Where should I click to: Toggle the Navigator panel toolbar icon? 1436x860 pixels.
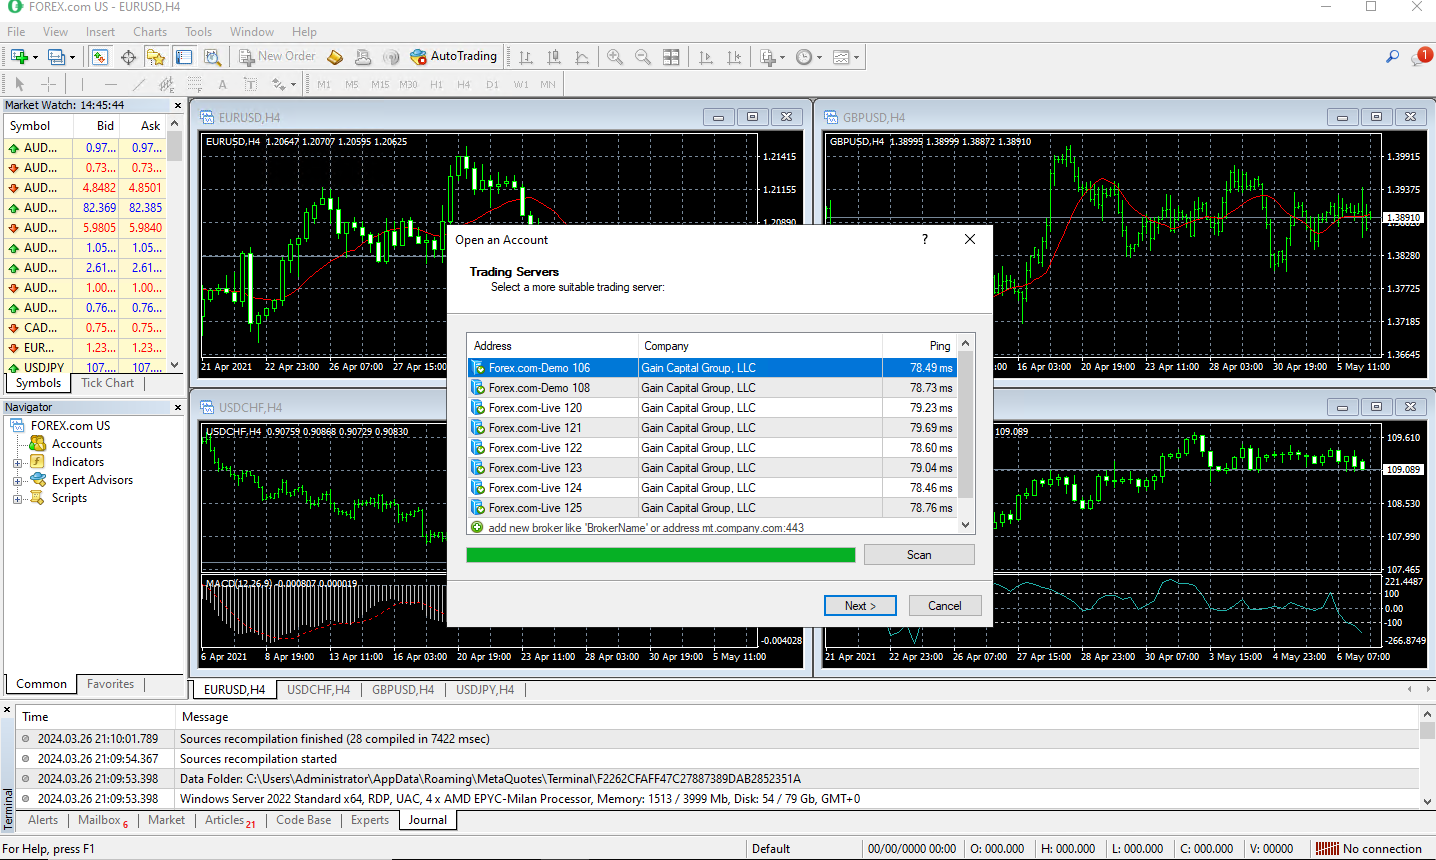156,57
